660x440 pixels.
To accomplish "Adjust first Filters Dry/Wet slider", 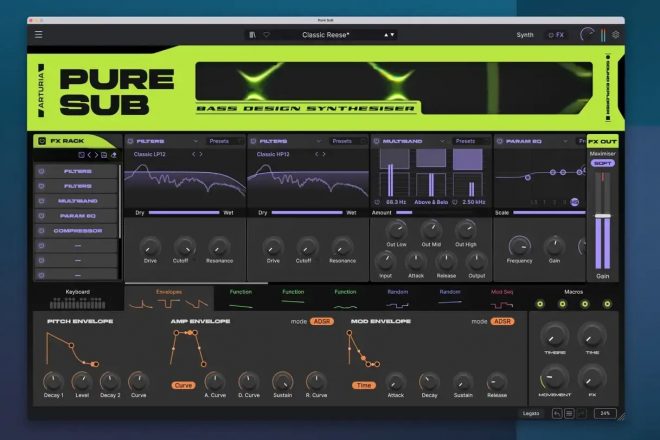I will [184, 213].
